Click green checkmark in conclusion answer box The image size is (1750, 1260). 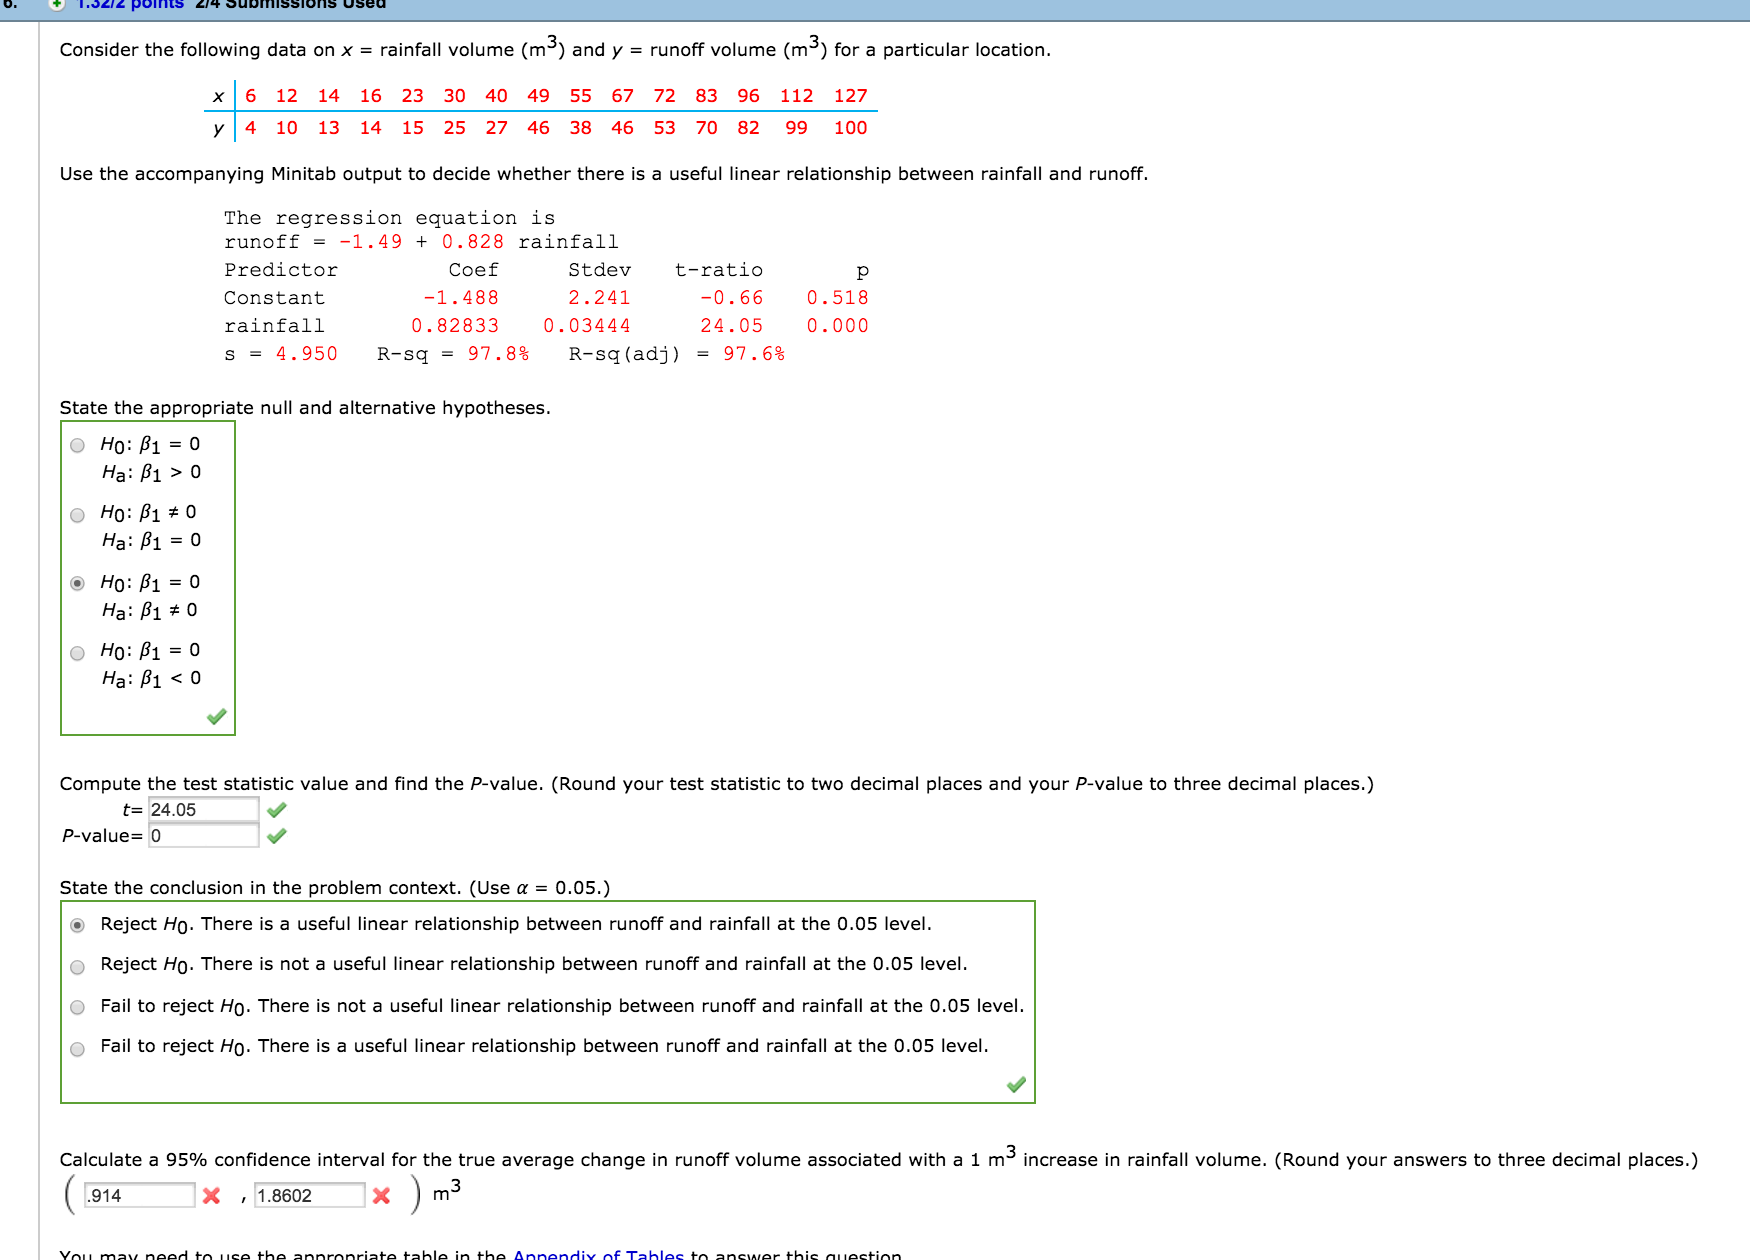[1016, 1084]
